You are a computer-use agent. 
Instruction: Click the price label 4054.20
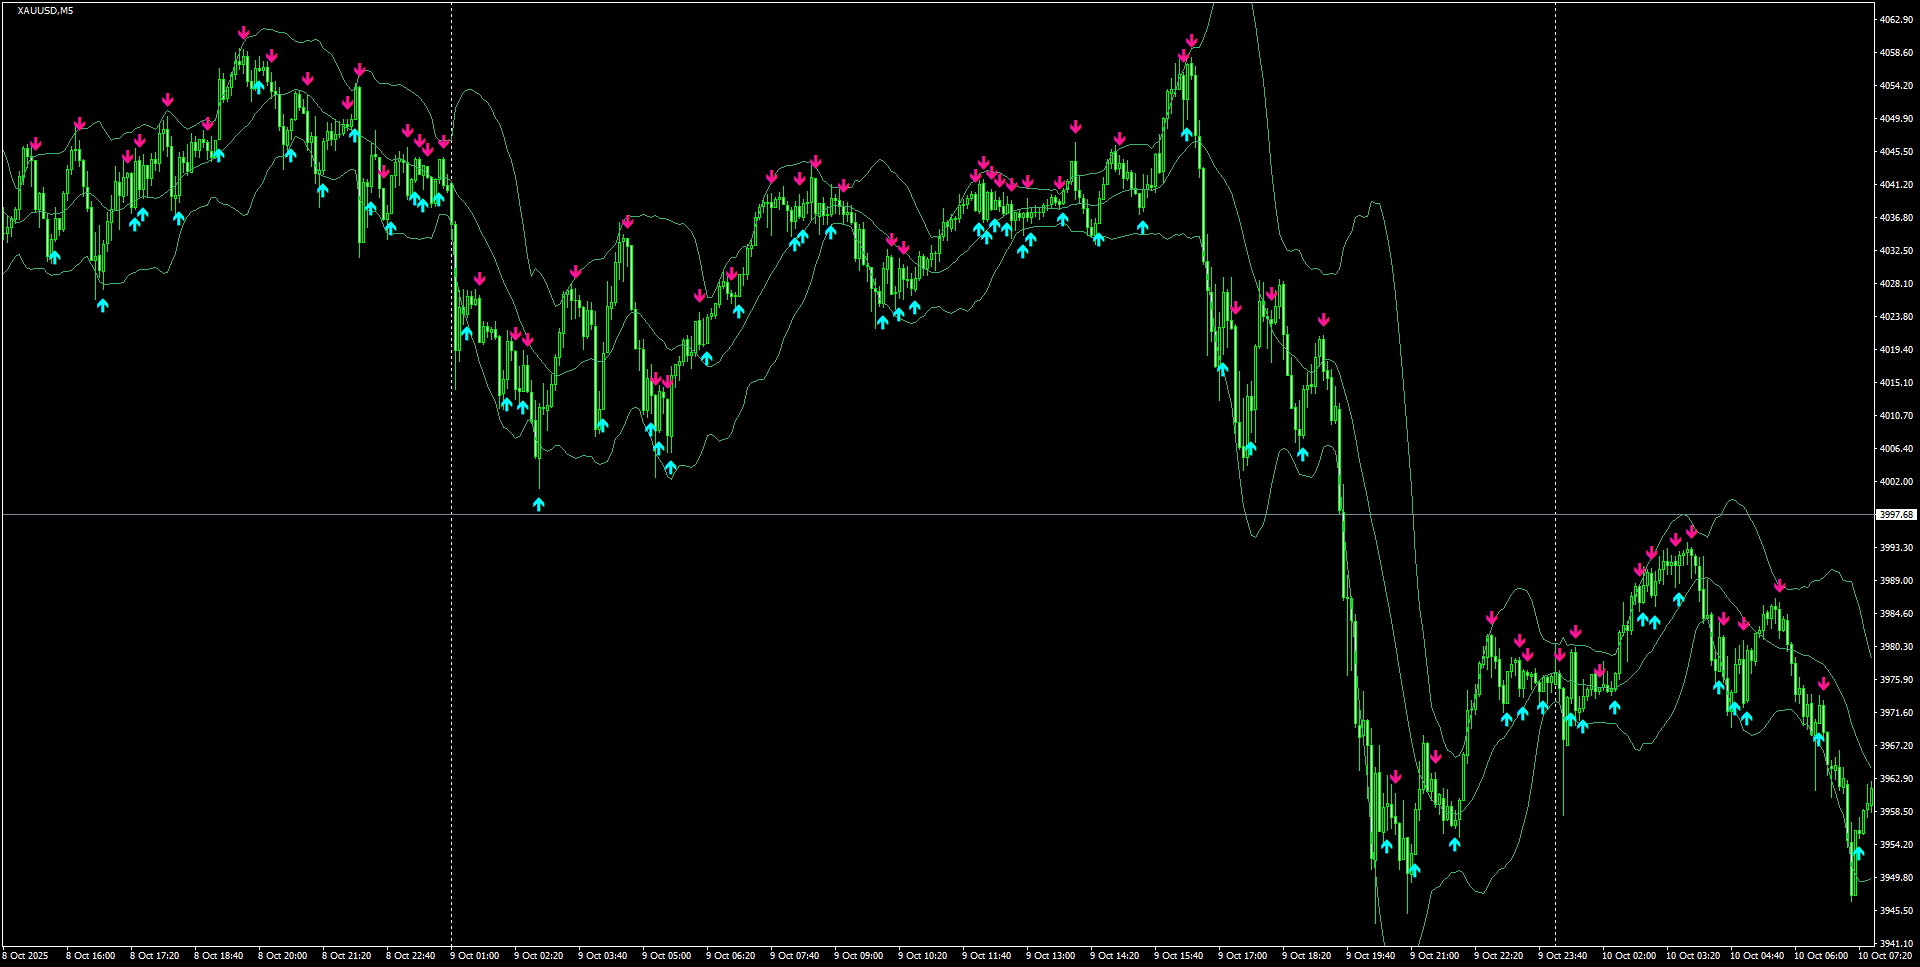1896,86
